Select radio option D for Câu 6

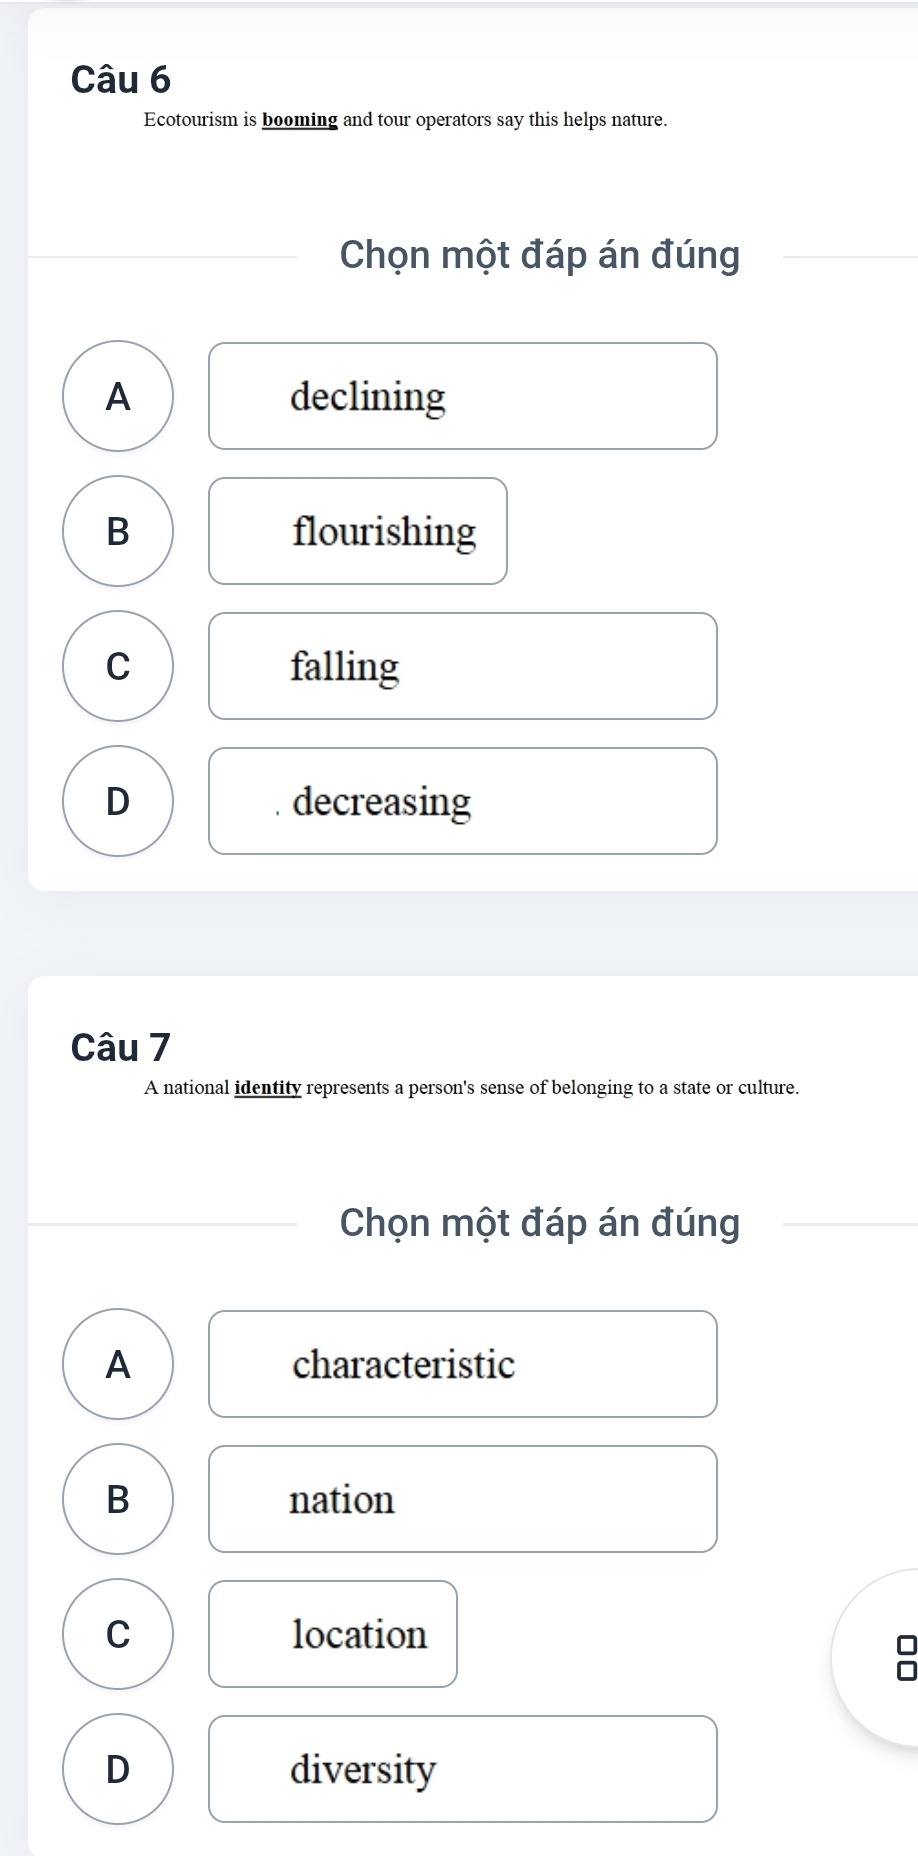click(x=118, y=801)
